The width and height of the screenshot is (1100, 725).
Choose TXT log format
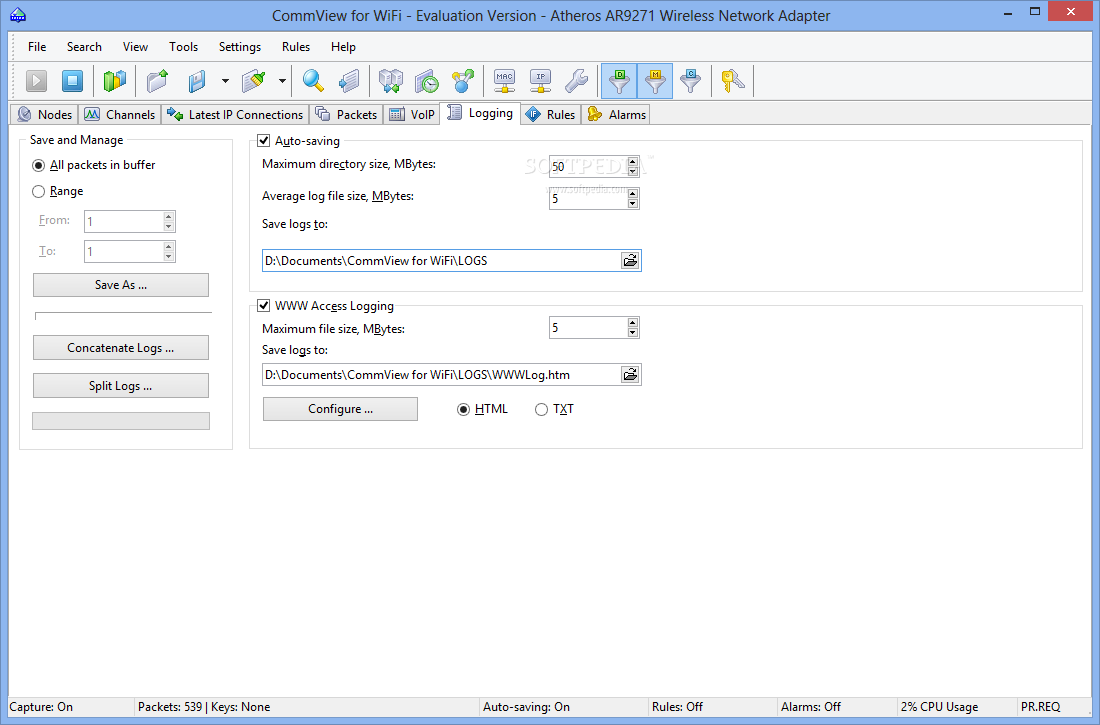click(541, 409)
